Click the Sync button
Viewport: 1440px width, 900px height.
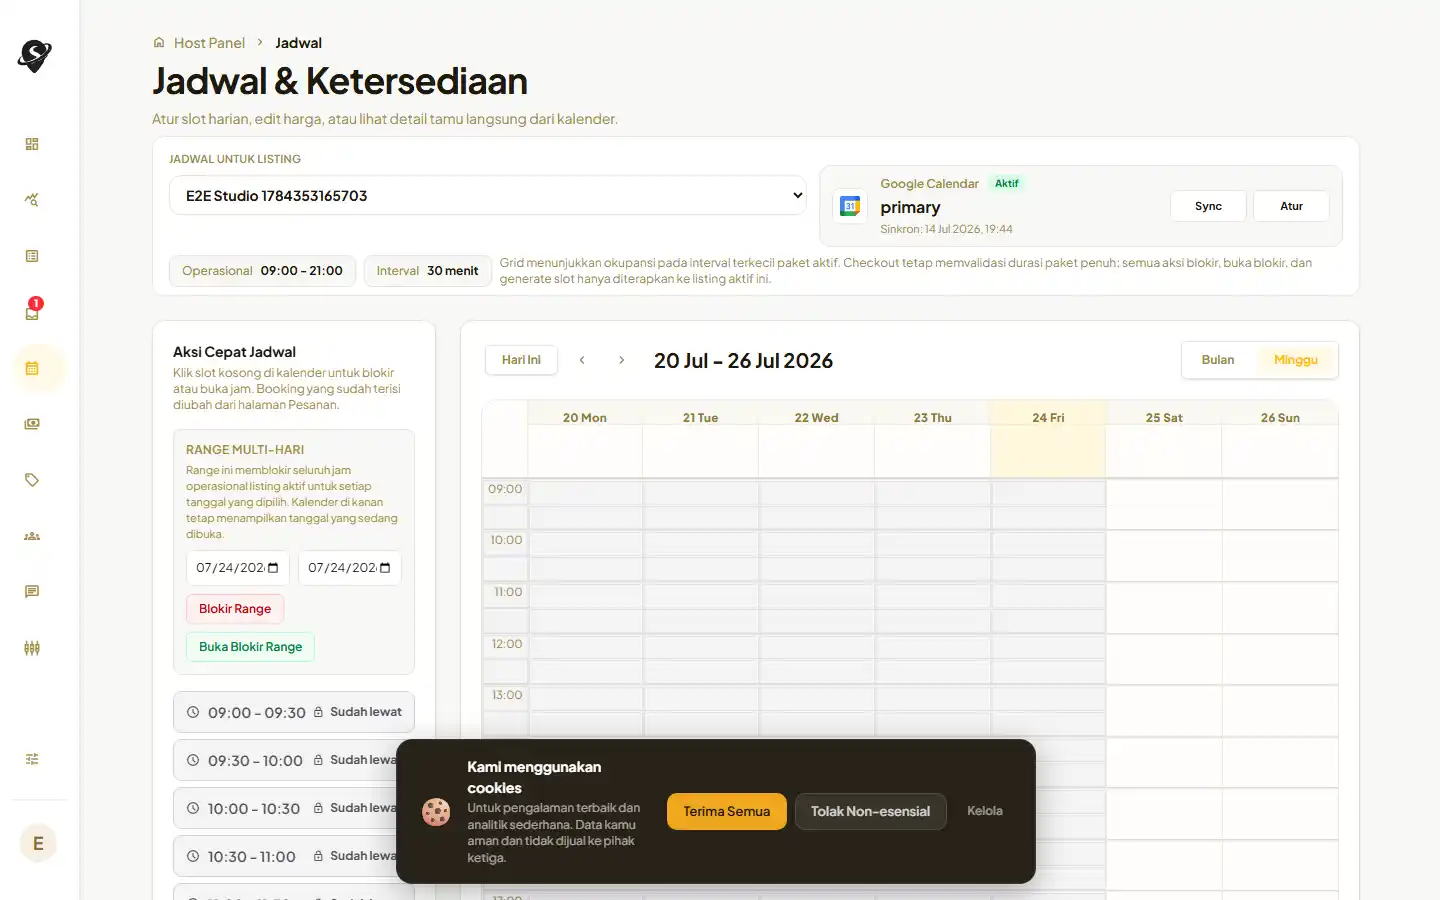[x=1208, y=206]
